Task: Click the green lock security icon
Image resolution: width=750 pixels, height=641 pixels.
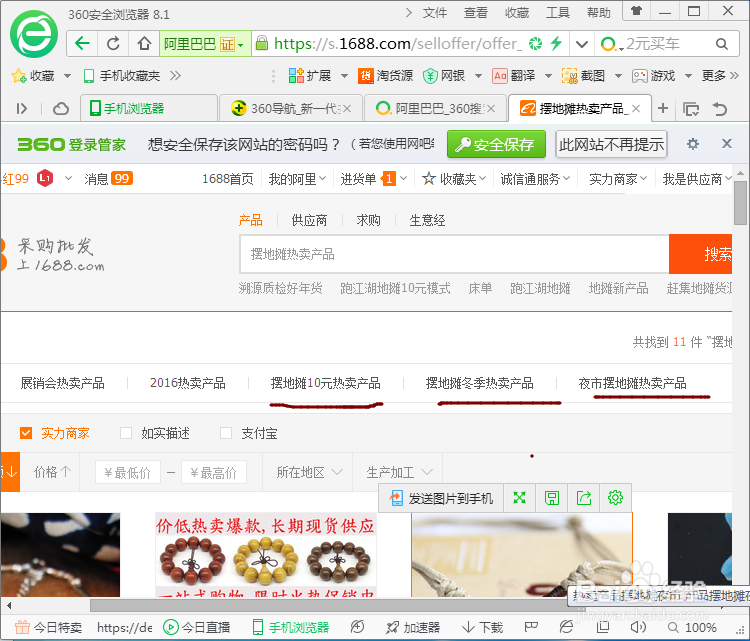Action: pyautogui.click(x=261, y=43)
